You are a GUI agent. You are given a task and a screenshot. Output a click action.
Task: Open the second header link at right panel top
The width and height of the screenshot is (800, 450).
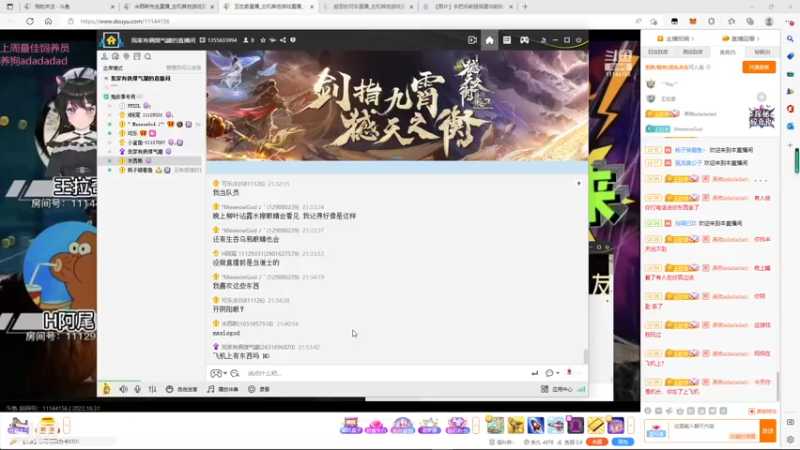741,38
